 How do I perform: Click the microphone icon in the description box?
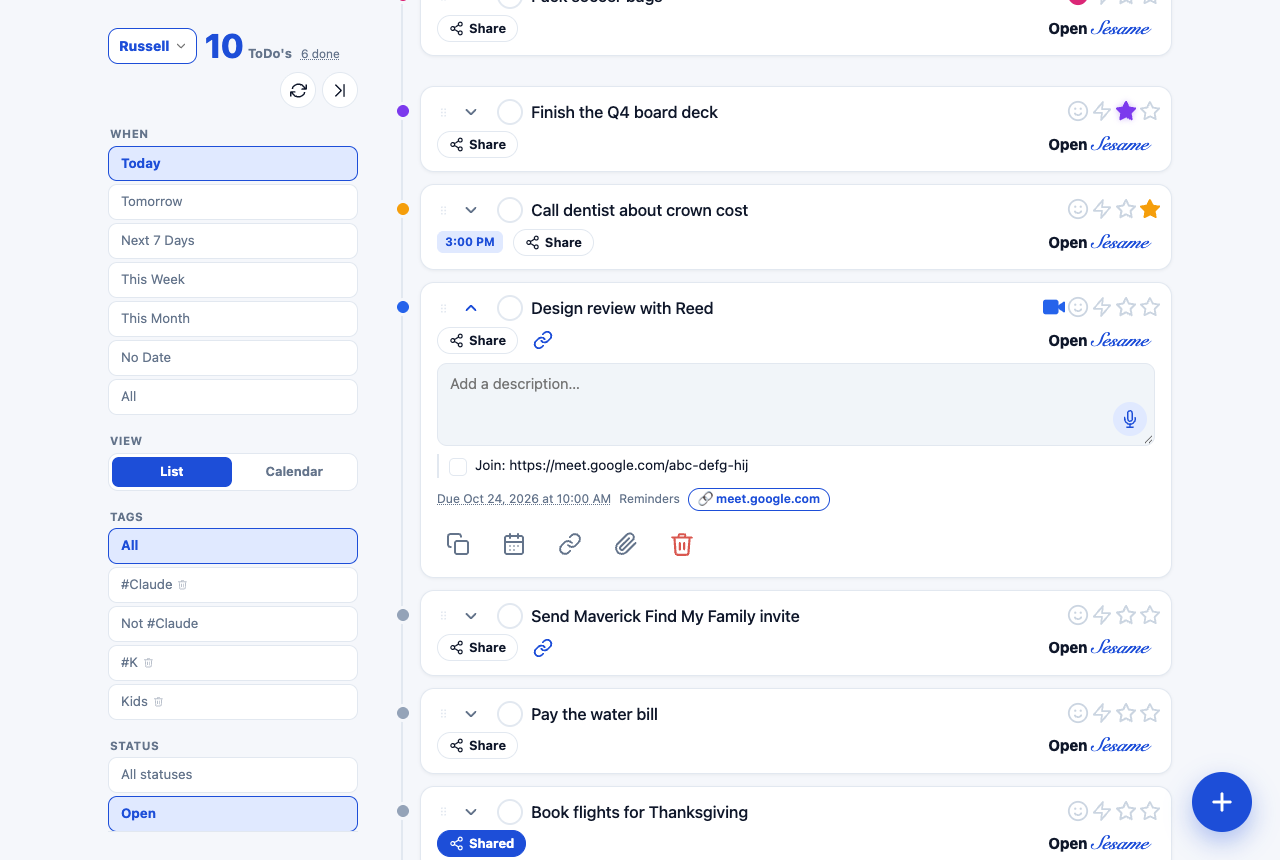coord(1130,419)
